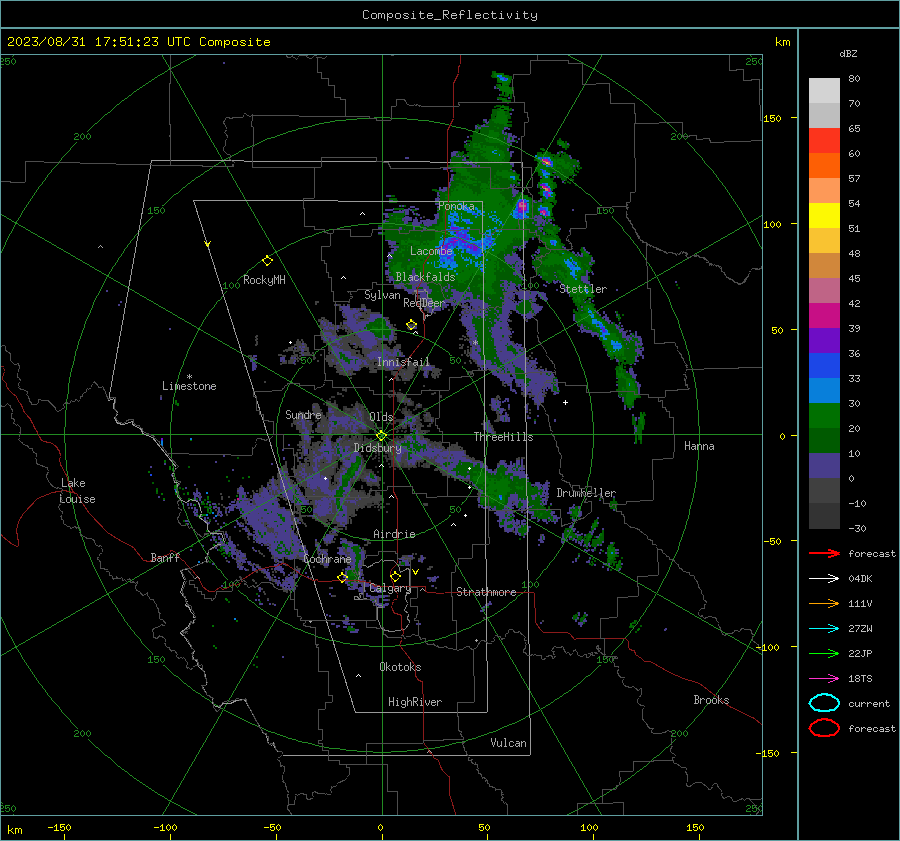Select the slate 10-0 dBZ swatch

824,466
